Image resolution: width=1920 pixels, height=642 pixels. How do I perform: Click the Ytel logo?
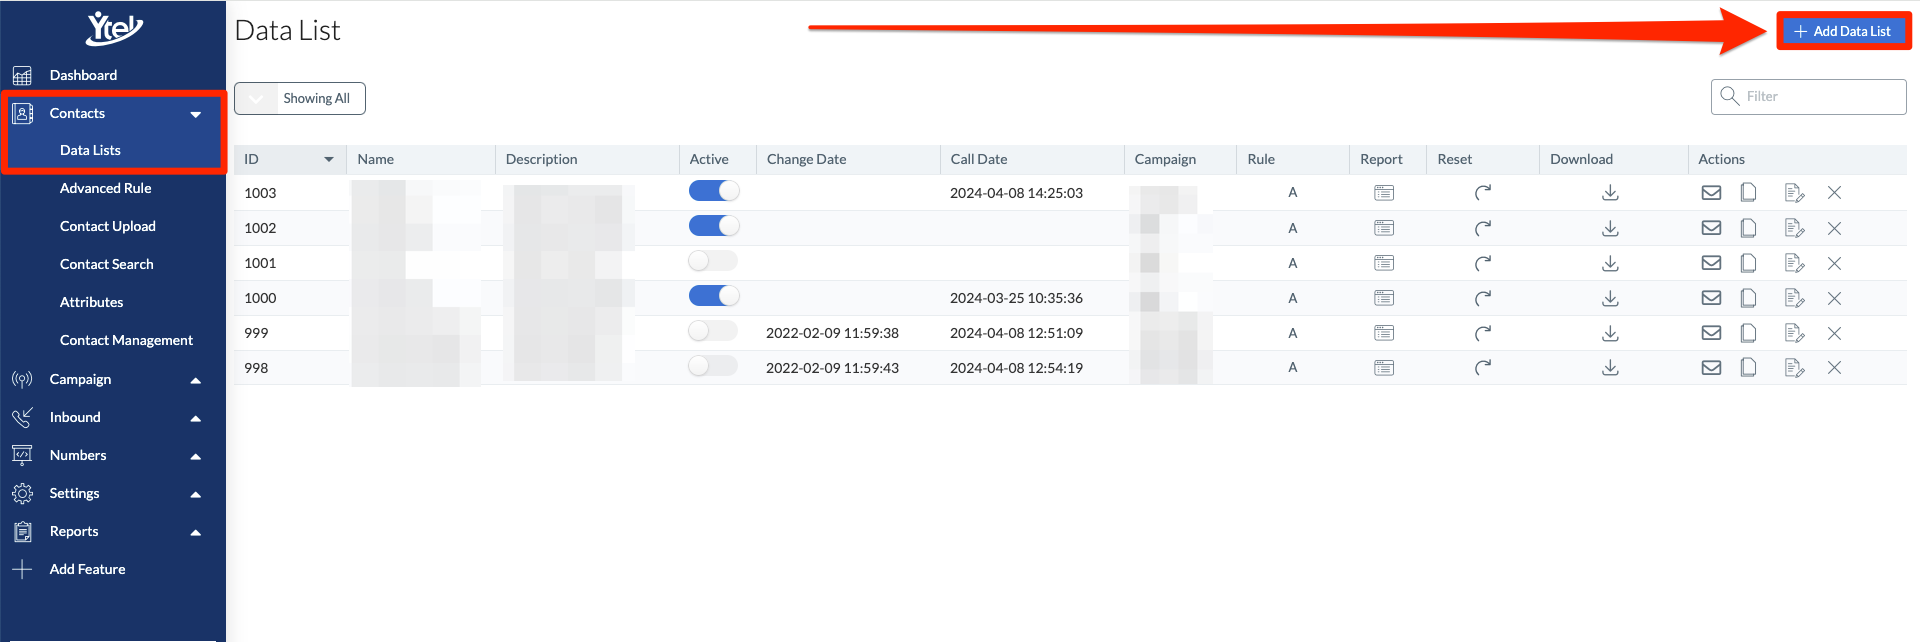point(114,28)
